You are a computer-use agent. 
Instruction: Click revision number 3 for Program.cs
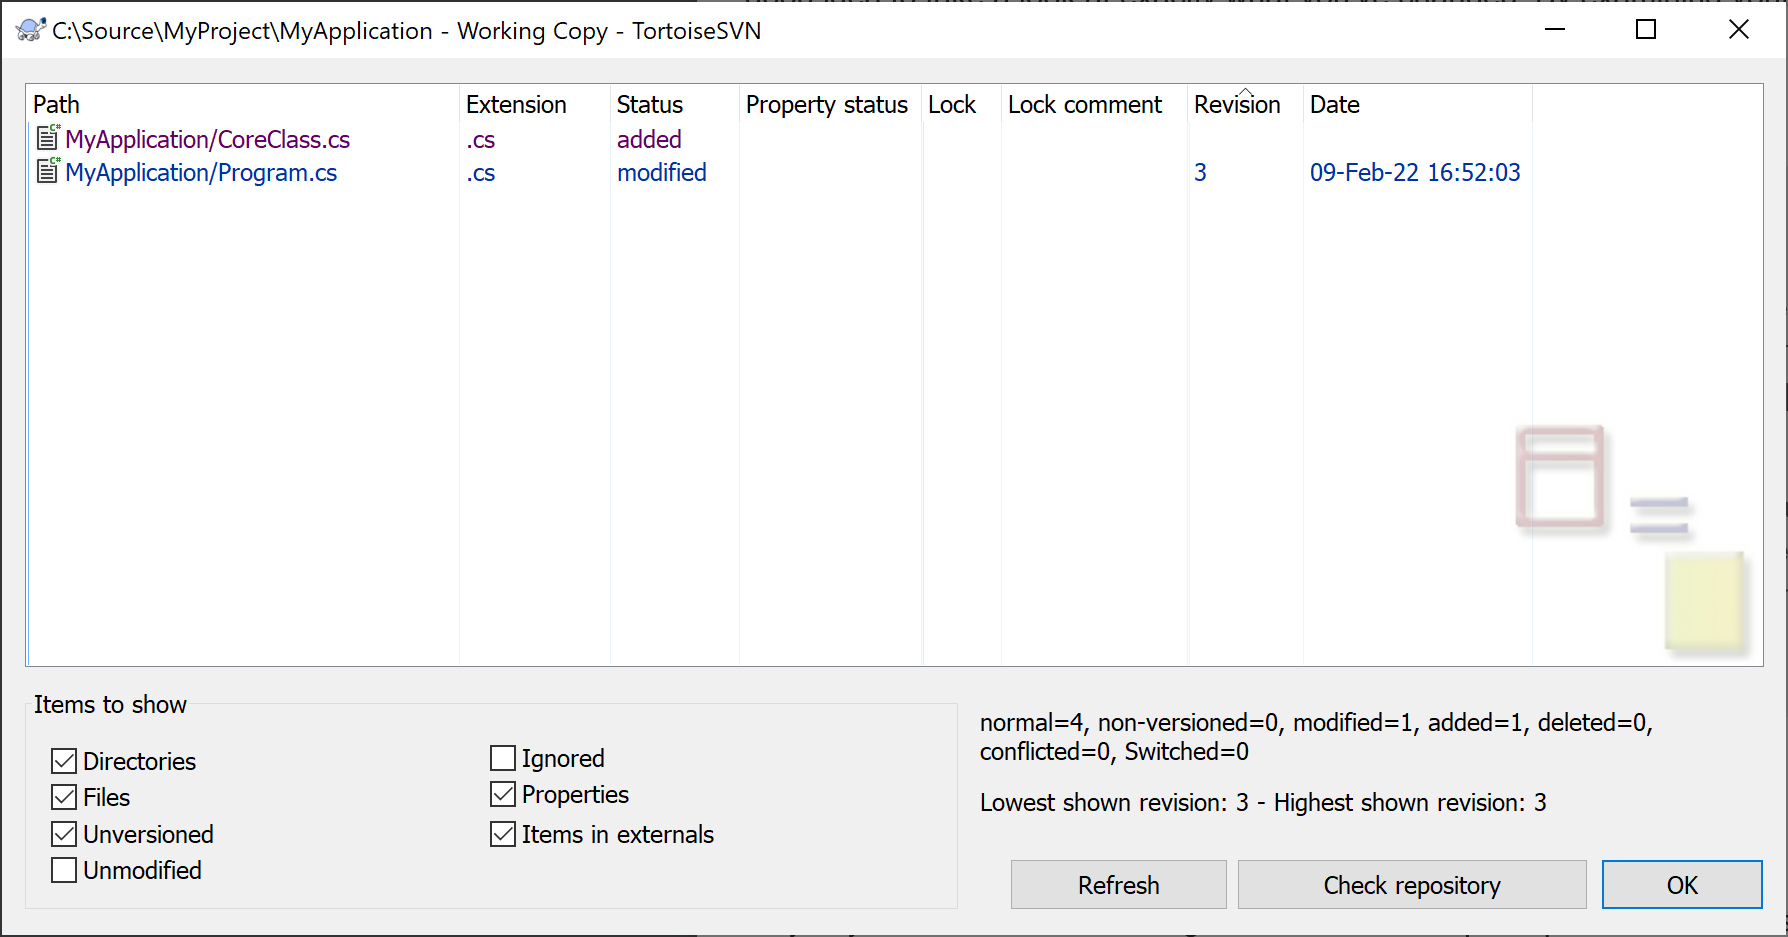[x=1200, y=173]
